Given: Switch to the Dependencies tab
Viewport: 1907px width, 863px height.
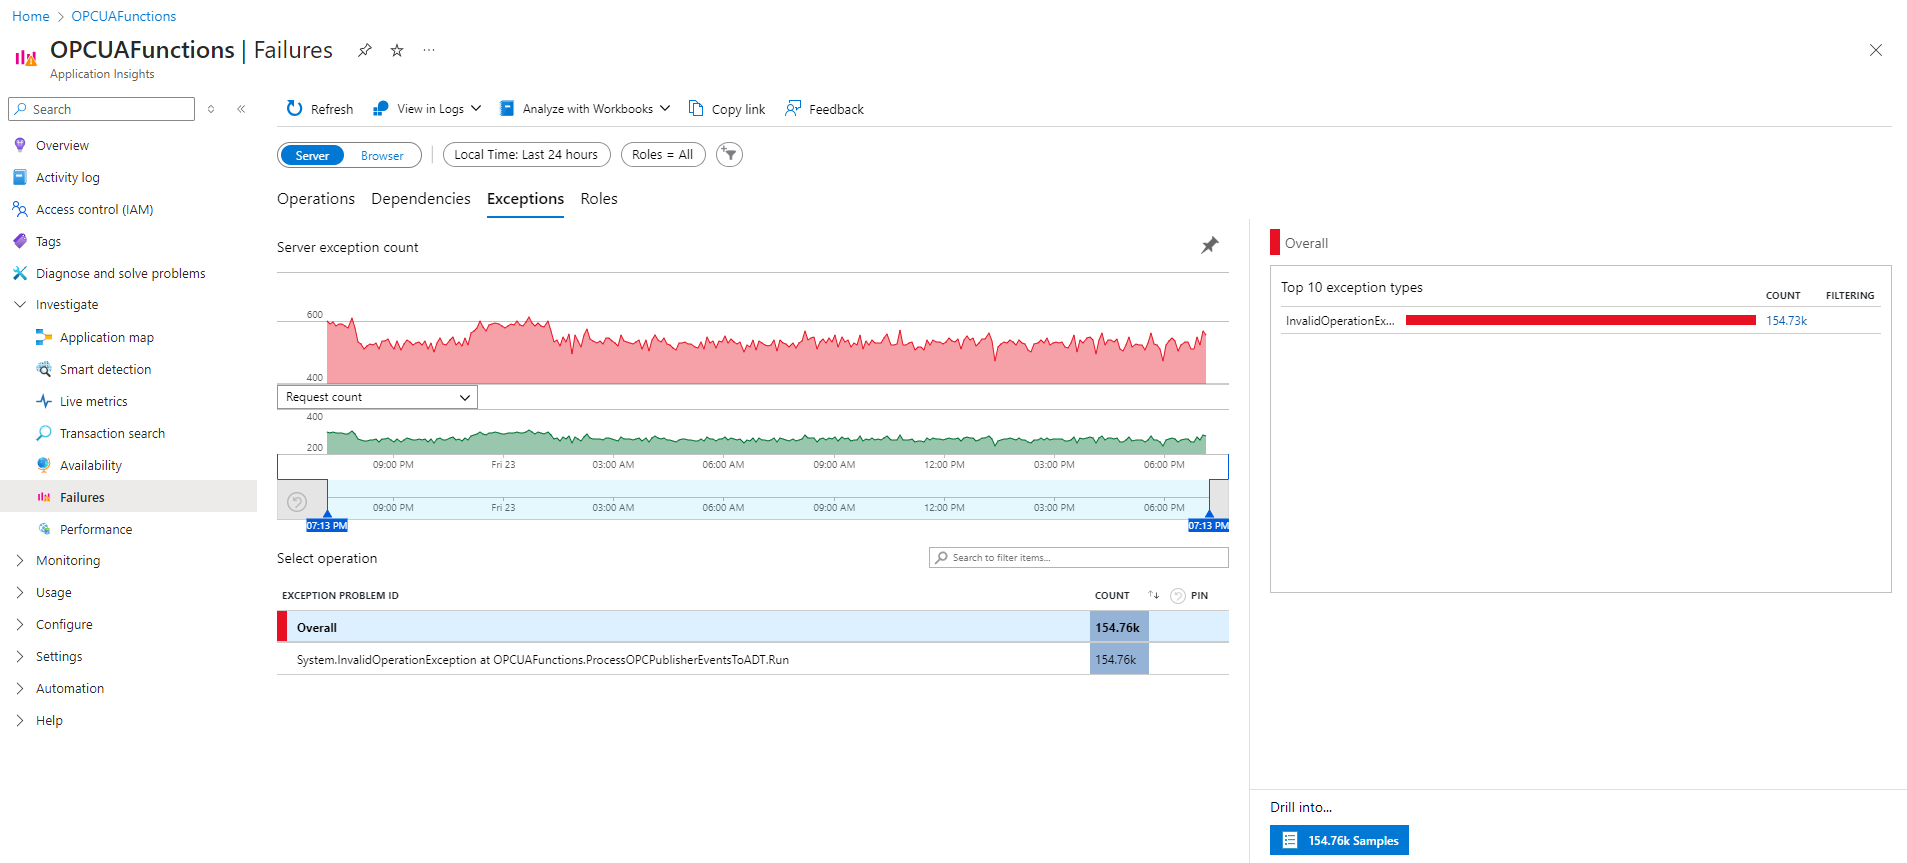Looking at the screenshot, I should point(421,199).
